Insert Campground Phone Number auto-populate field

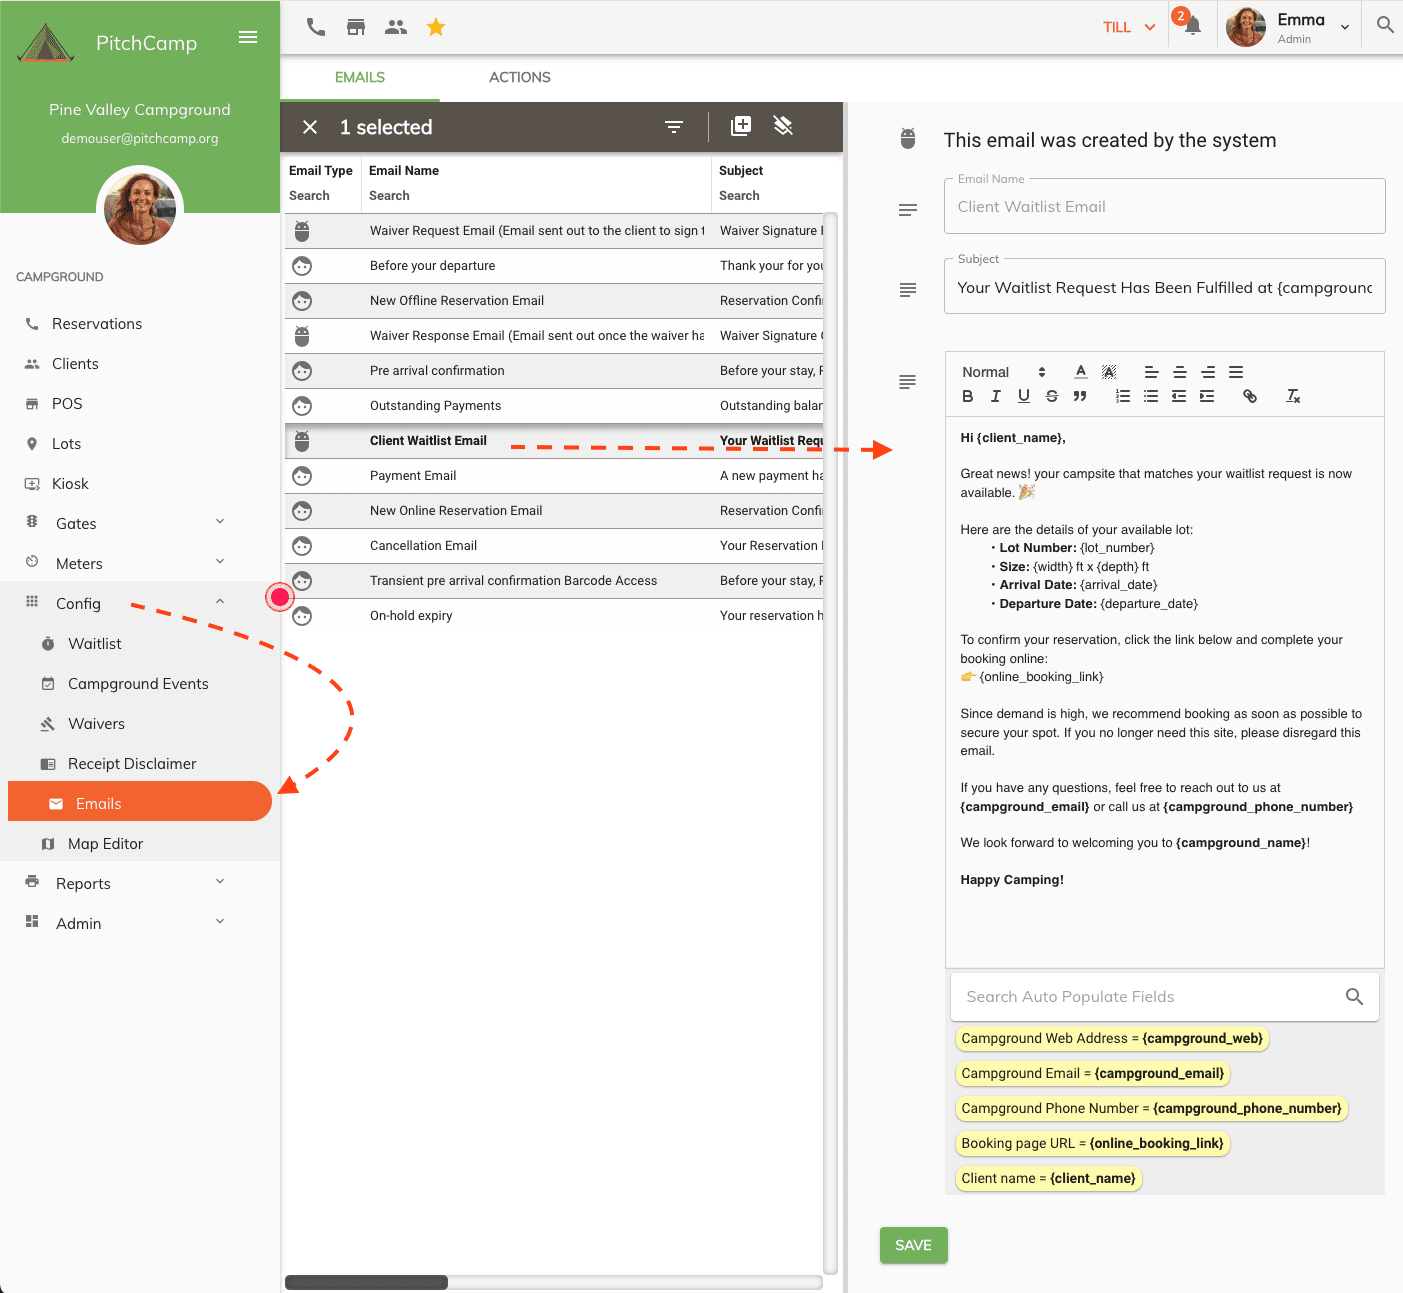point(1151,1108)
